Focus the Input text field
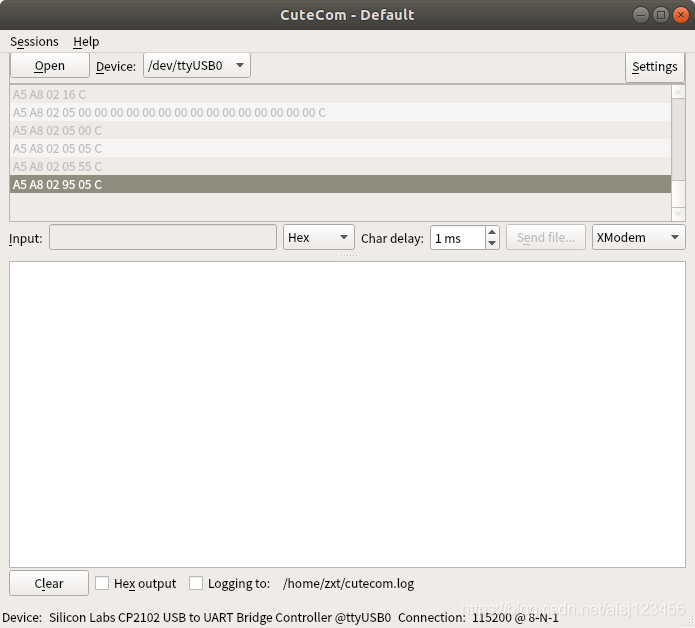The height and width of the screenshot is (628, 695). (163, 238)
